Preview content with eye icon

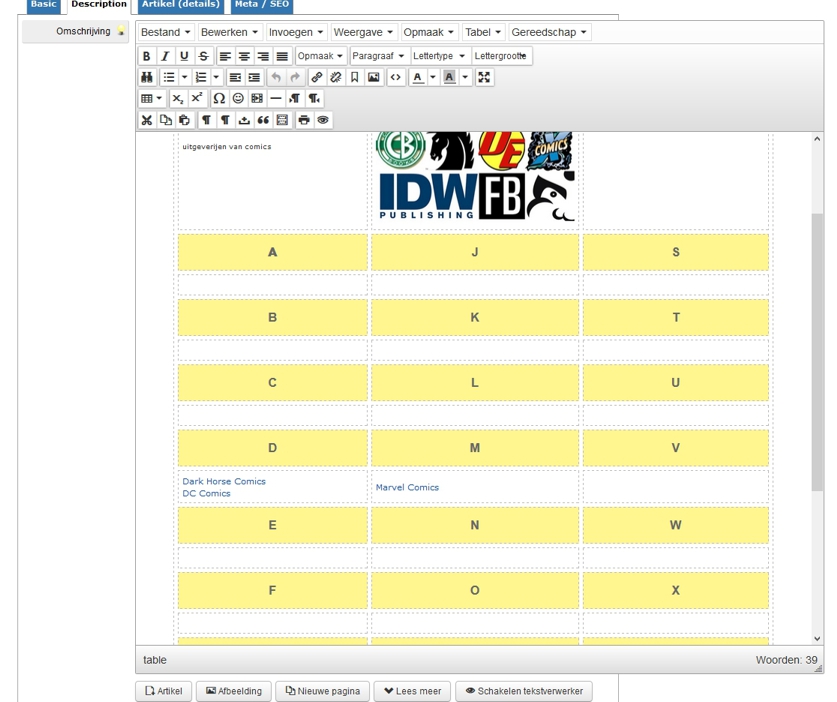[323, 120]
